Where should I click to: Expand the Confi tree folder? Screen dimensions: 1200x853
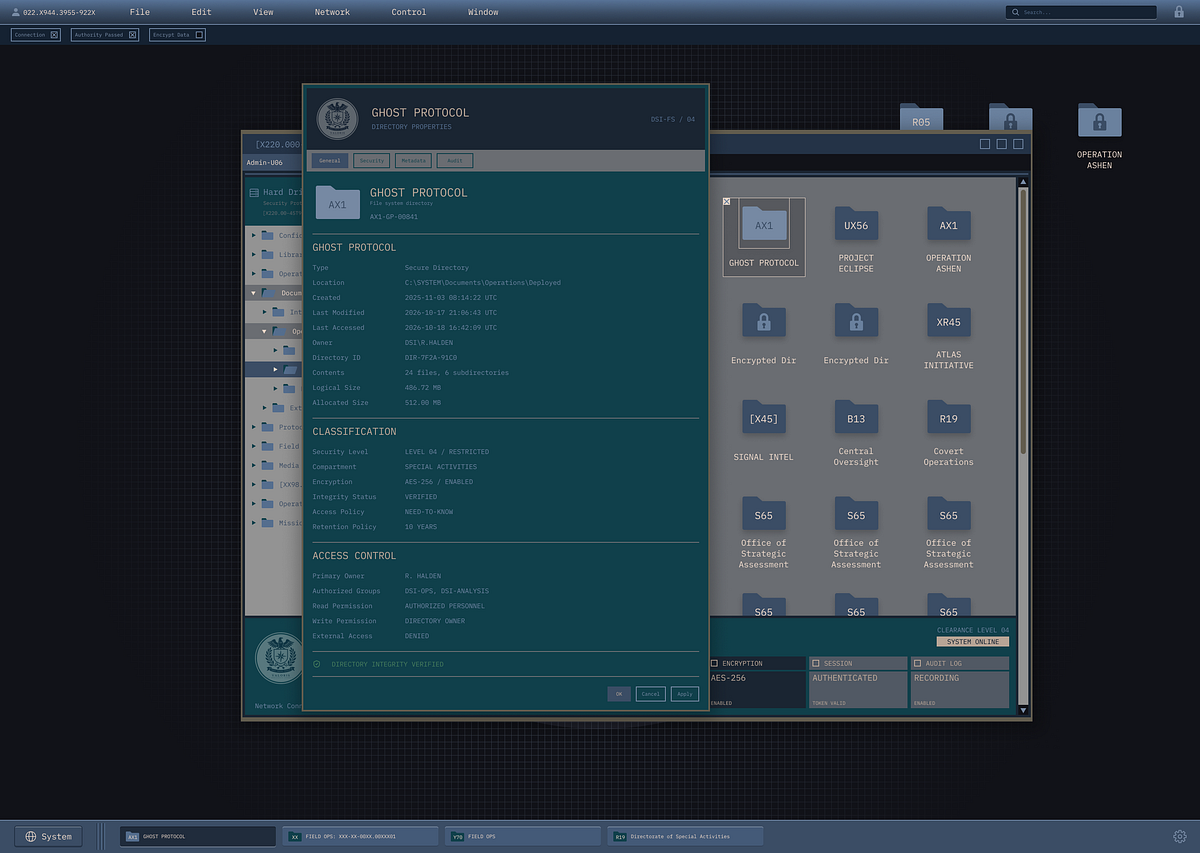click(x=254, y=236)
